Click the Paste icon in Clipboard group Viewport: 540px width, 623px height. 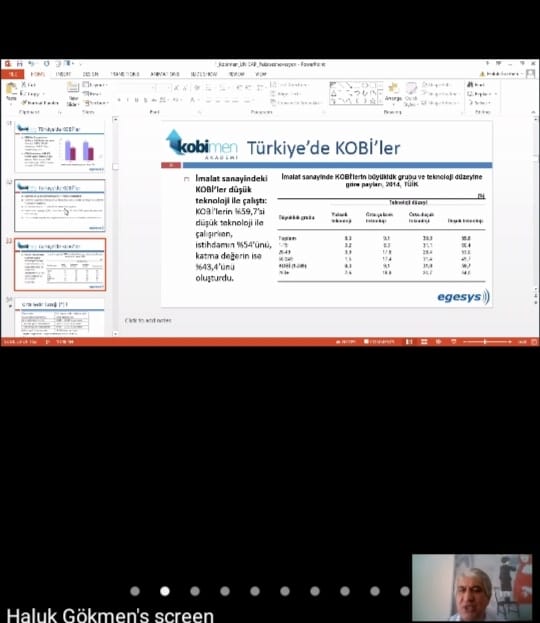point(11,92)
